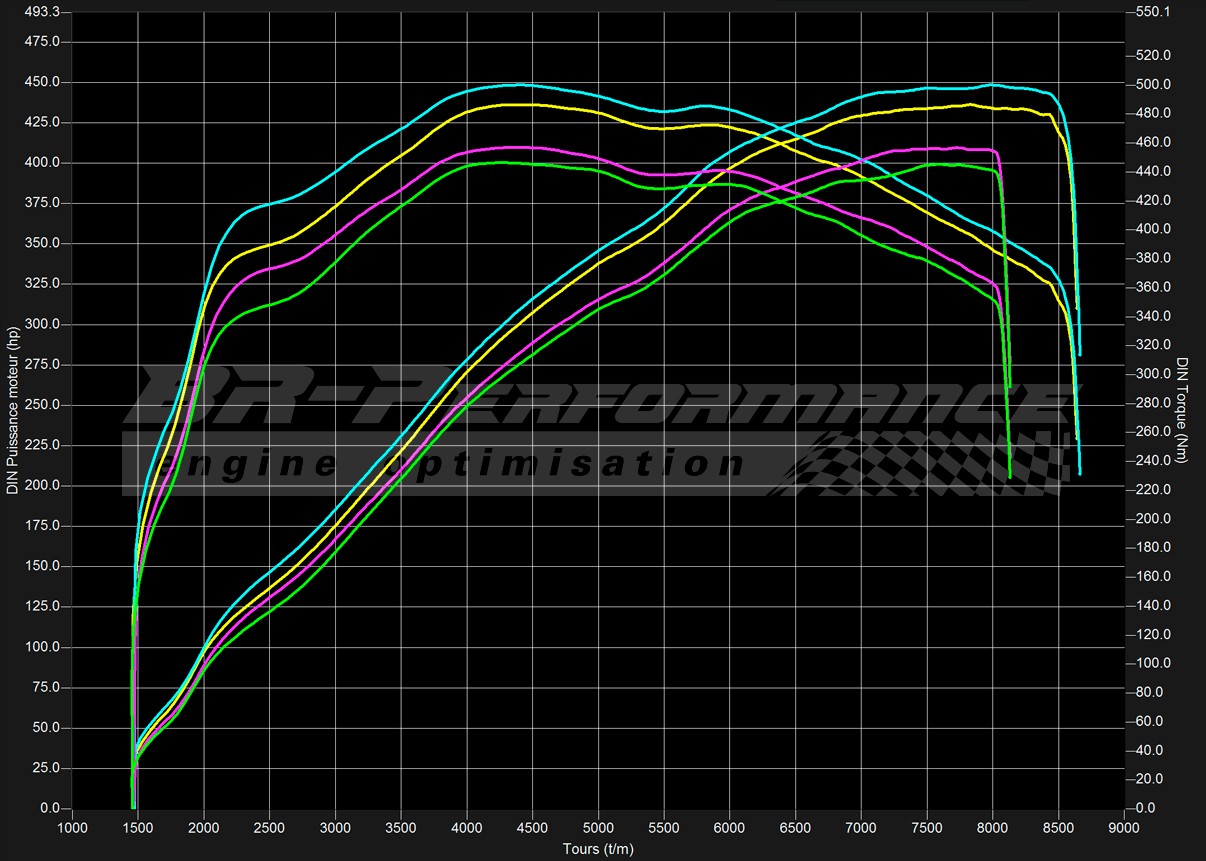This screenshot has height=861, width=1206.
Task: Click the 5000 tick on the RPM axis
Action: pos(598,828)
